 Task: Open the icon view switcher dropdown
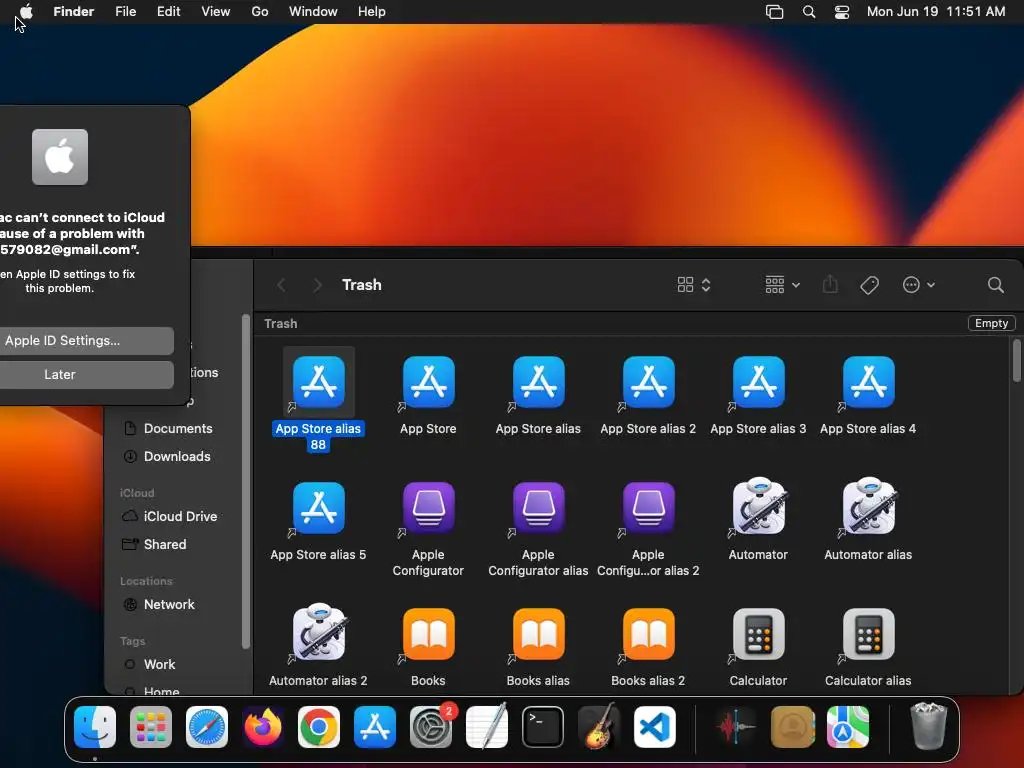(x=694, y=285)
